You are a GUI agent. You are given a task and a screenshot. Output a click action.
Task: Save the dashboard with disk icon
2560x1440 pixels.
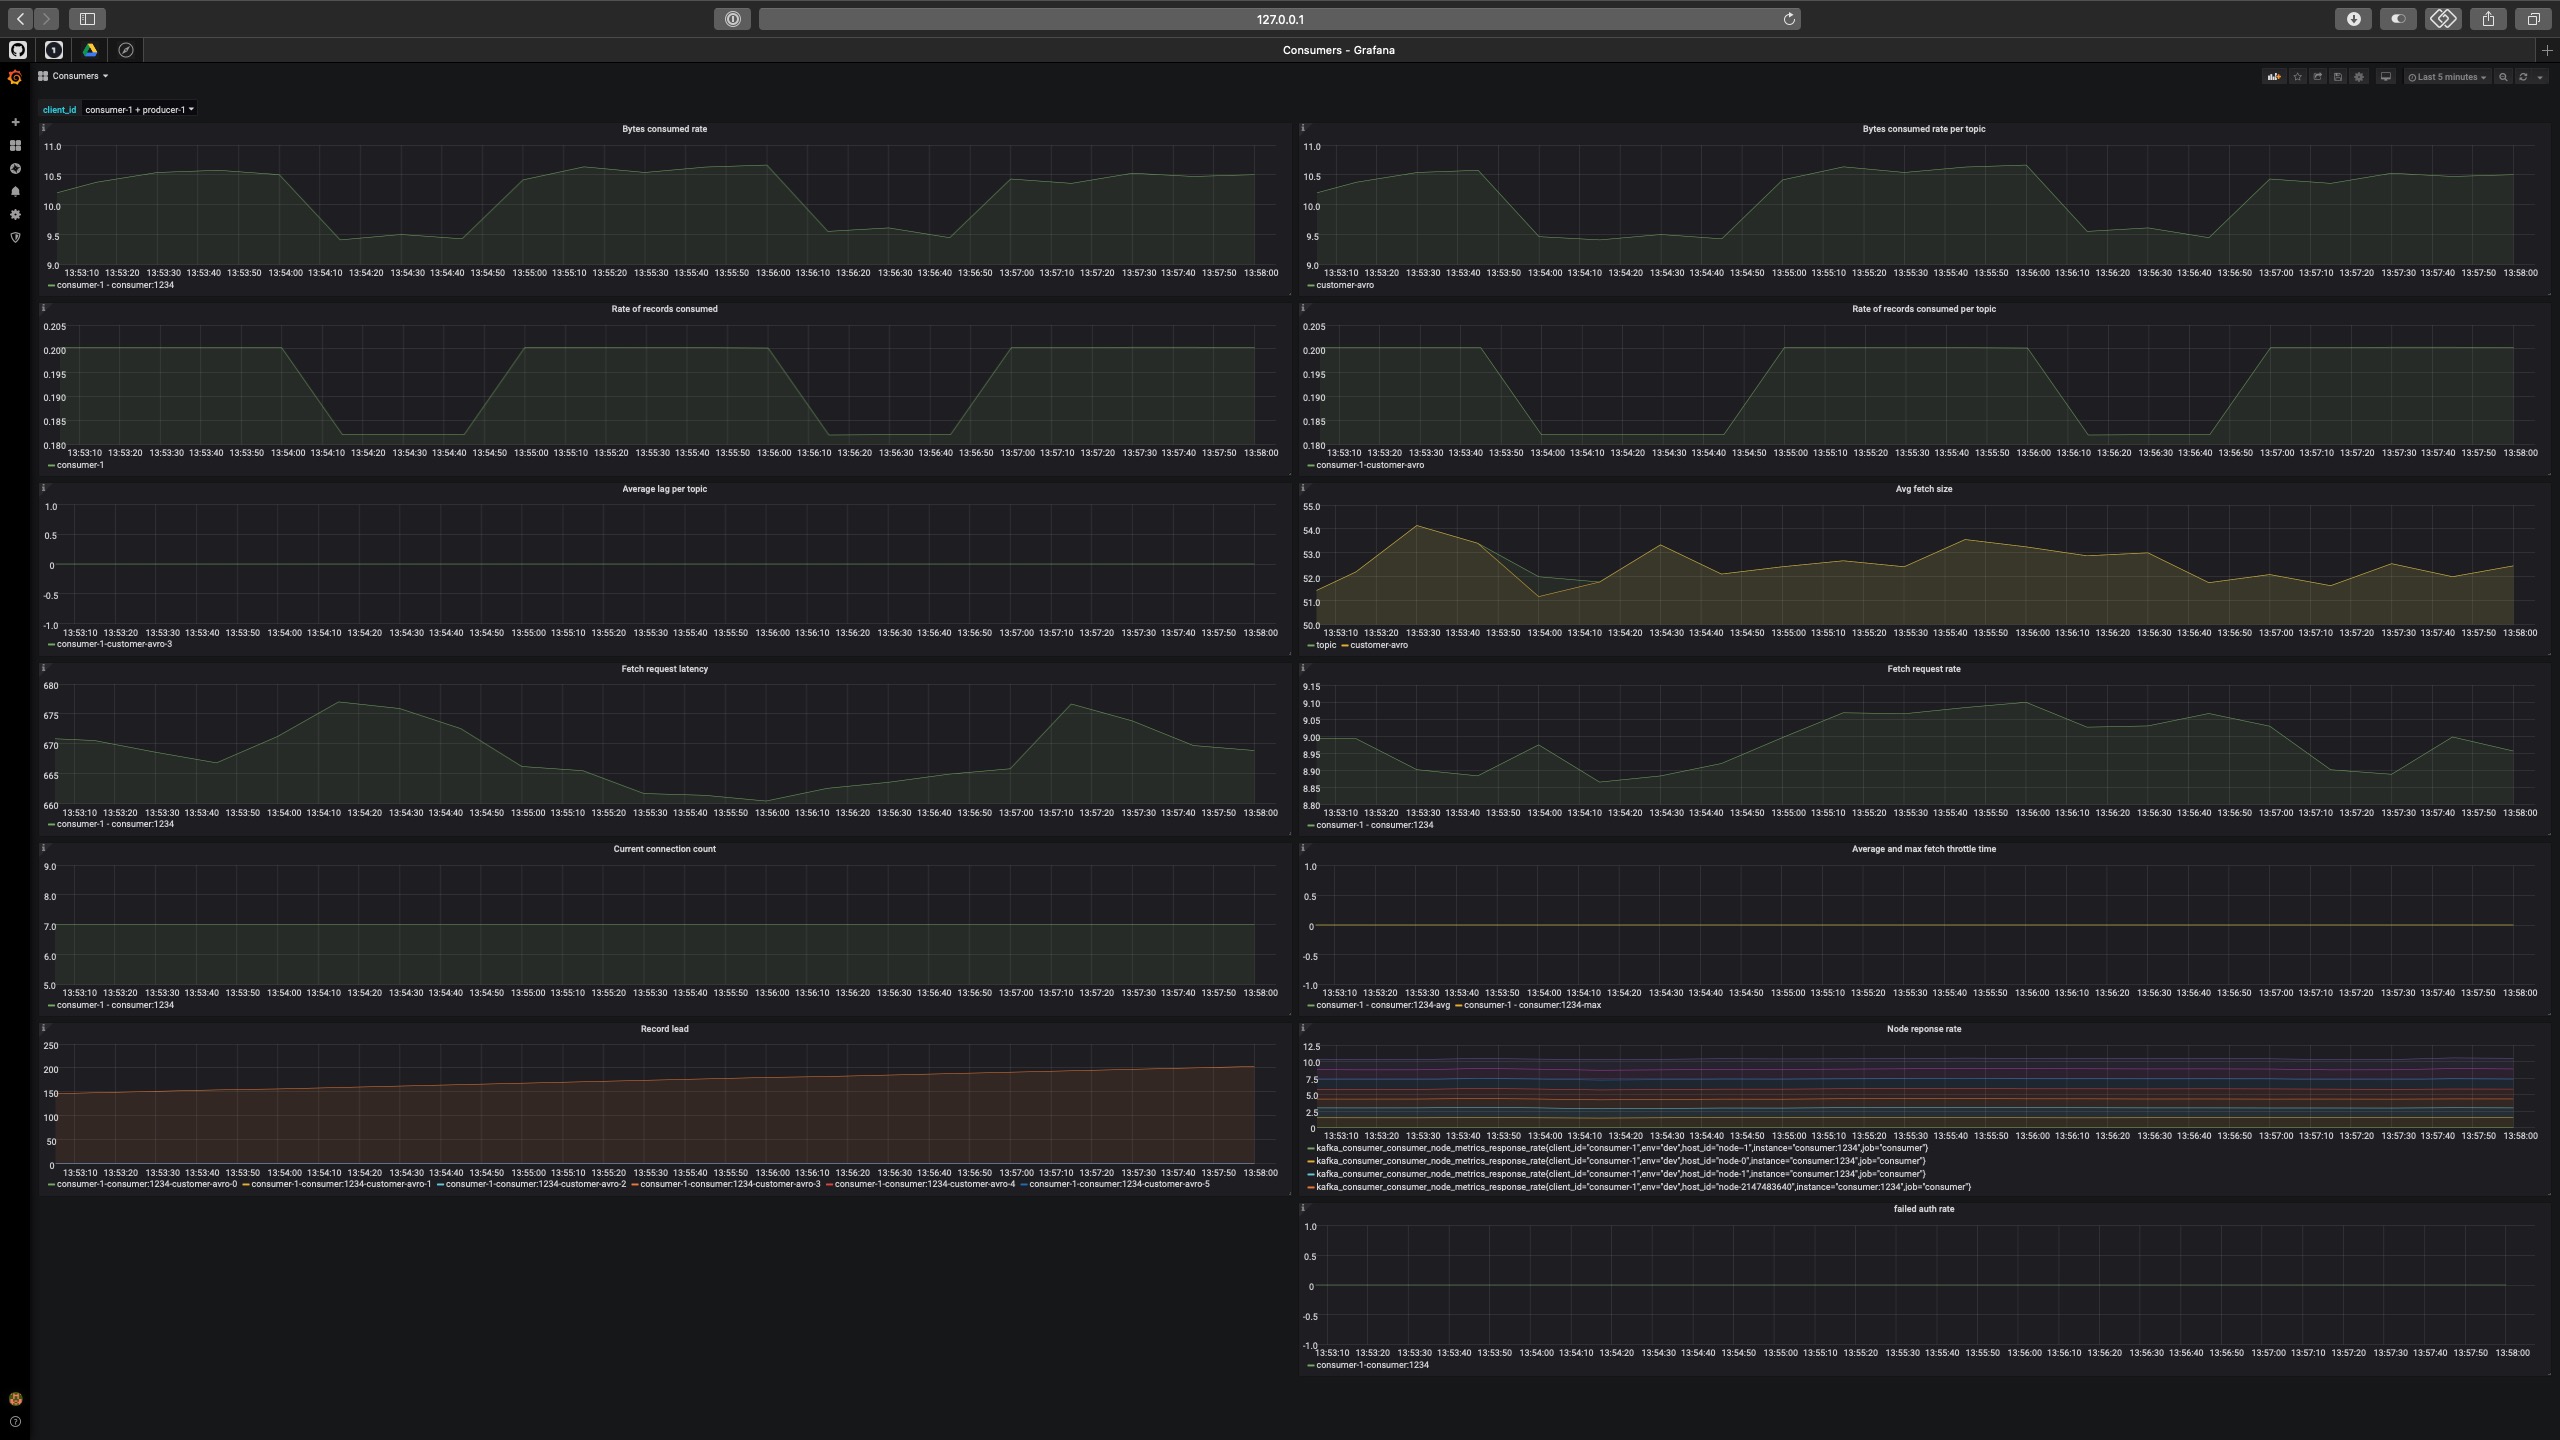click(2338, 77)
